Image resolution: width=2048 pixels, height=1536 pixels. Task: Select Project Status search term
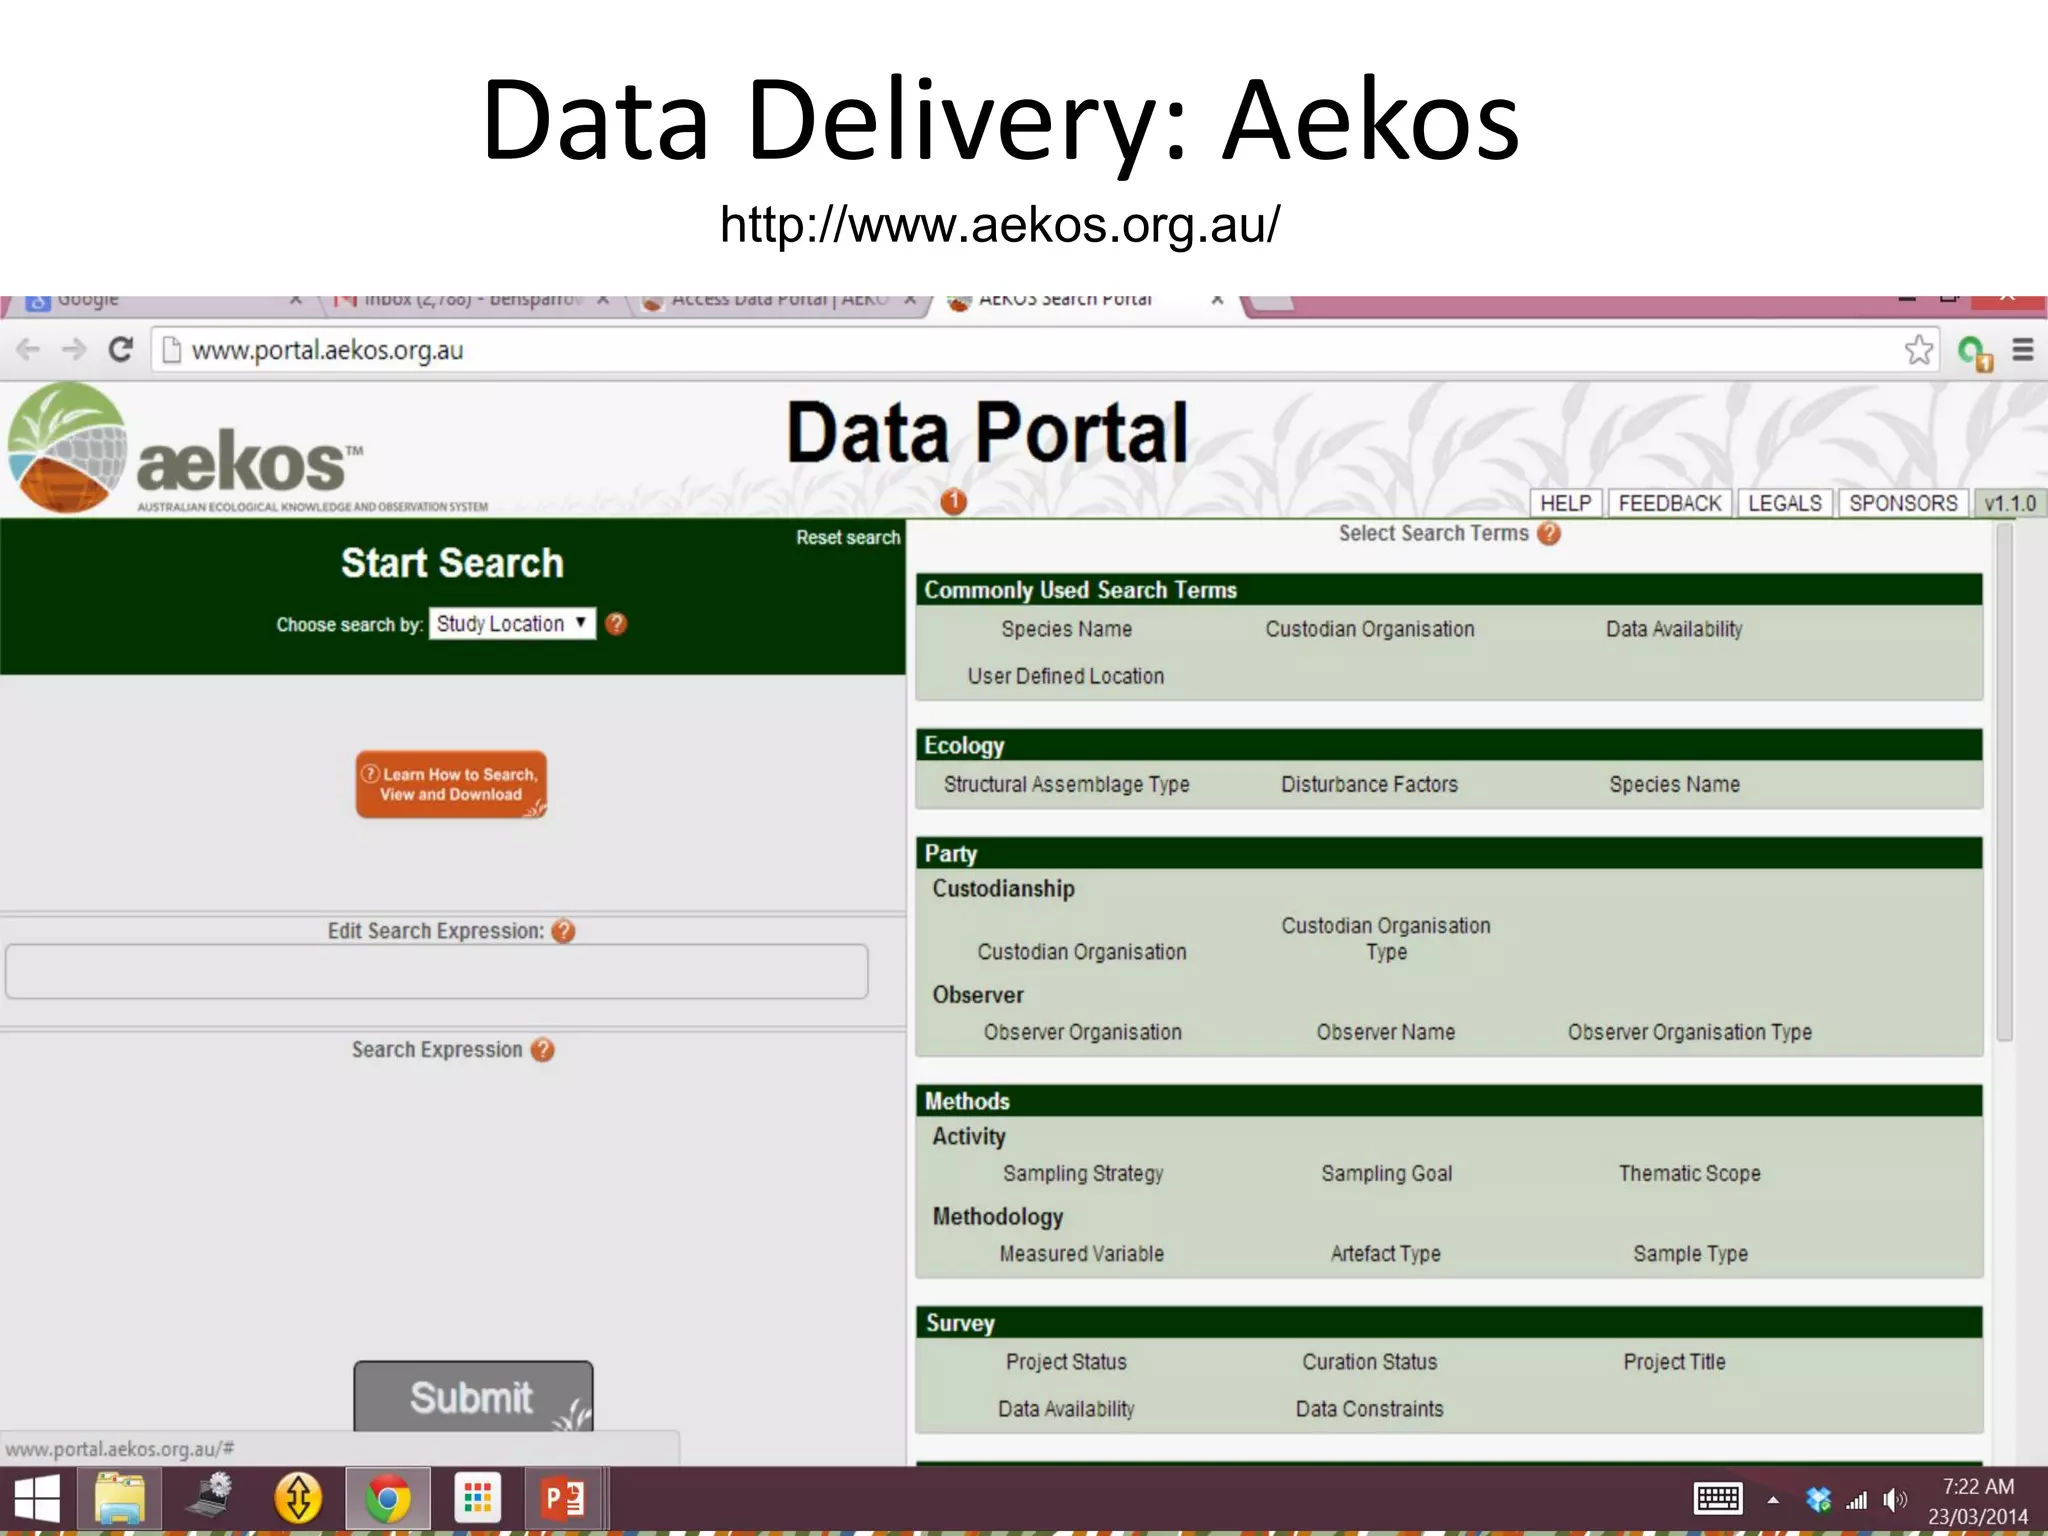pos(1066,1362)
